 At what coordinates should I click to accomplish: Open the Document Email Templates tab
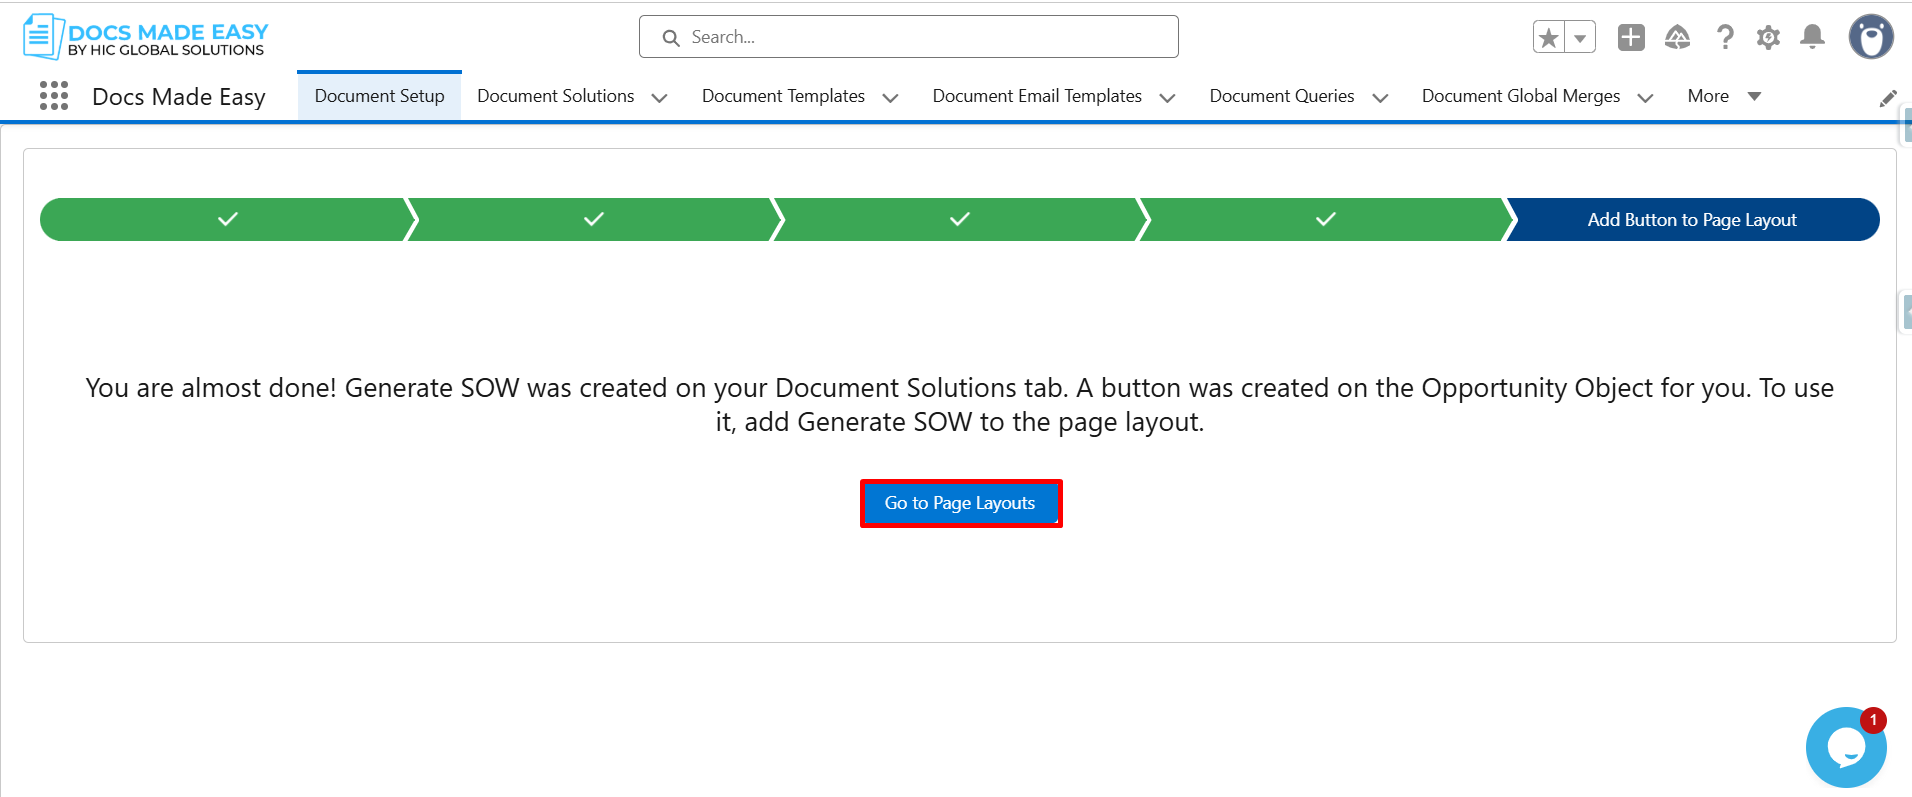click(1037, 96)
